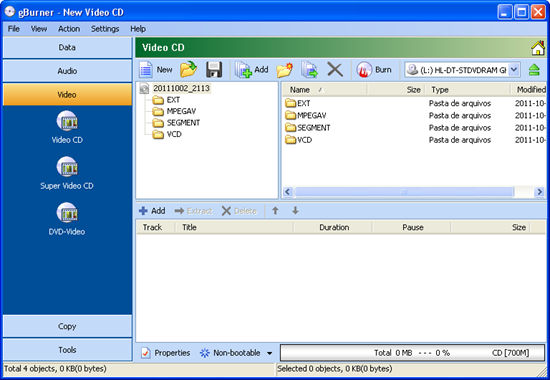The width and height of the screenshot is (550, 380).
Task: Switch to the Audio section
Action: coord(67,71)
